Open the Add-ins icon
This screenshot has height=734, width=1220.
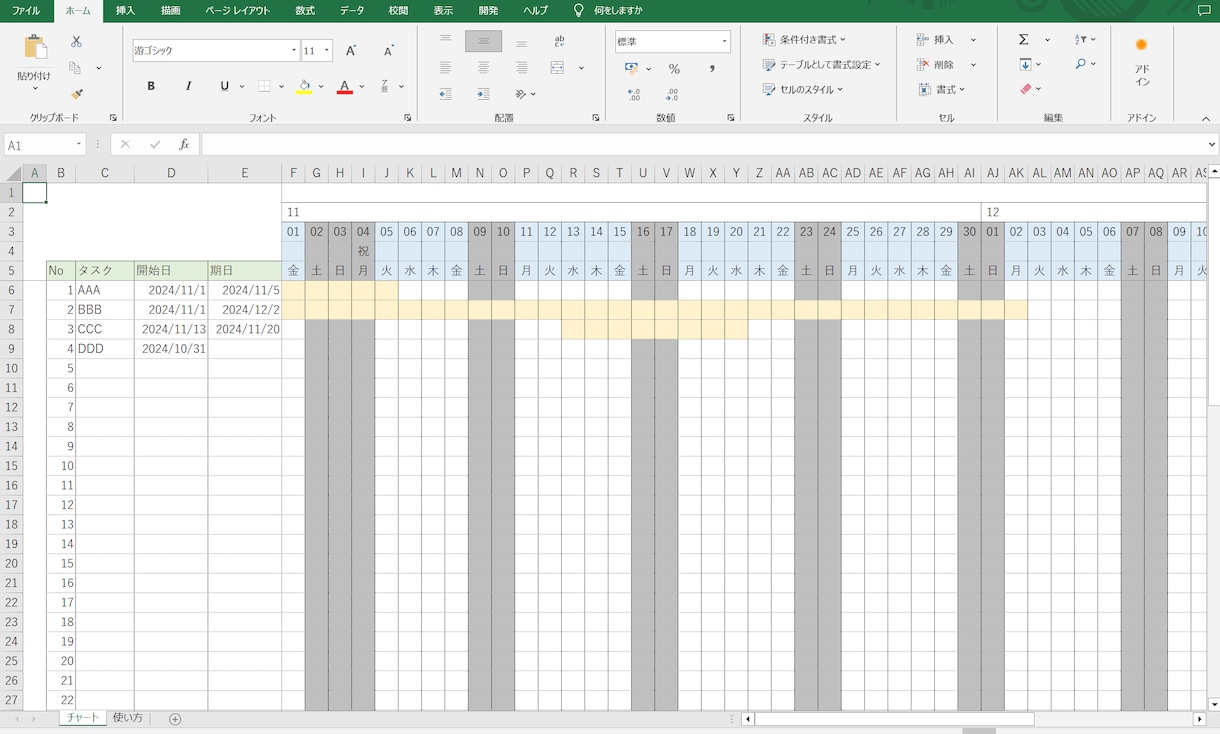coord(1141,62)
